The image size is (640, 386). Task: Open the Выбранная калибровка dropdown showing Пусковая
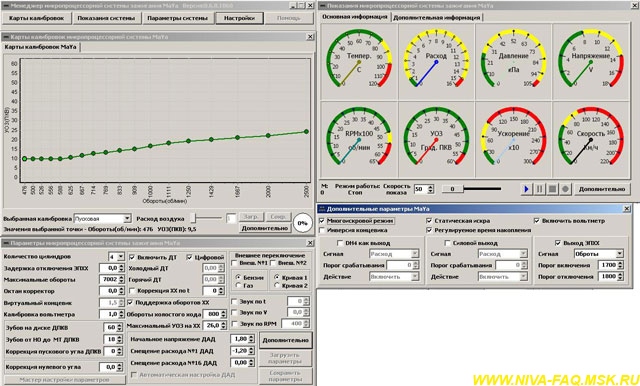[102, 219]
